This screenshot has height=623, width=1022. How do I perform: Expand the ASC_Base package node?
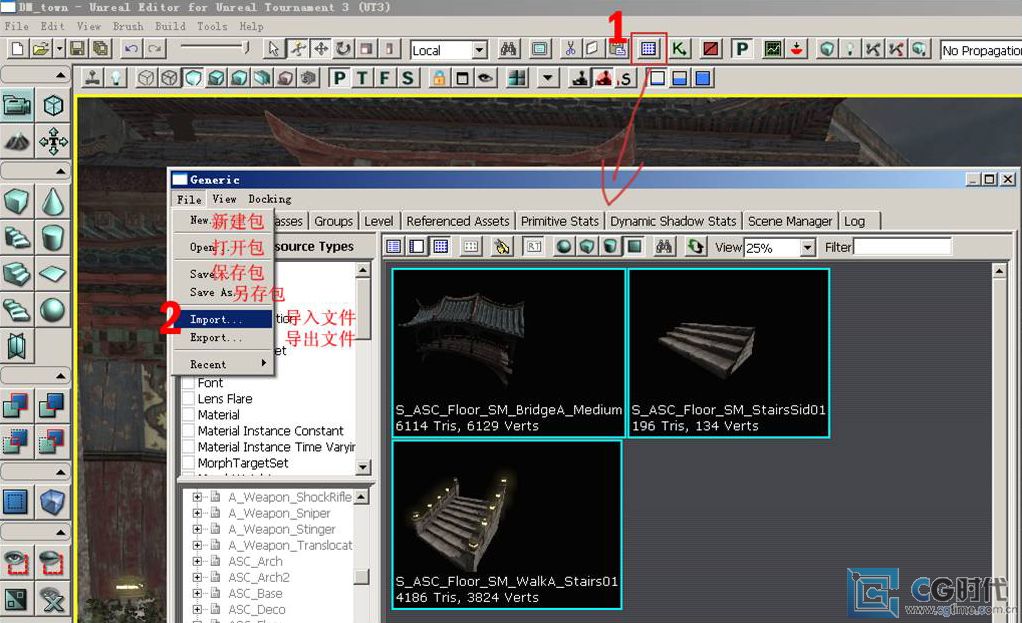(197, 594)
